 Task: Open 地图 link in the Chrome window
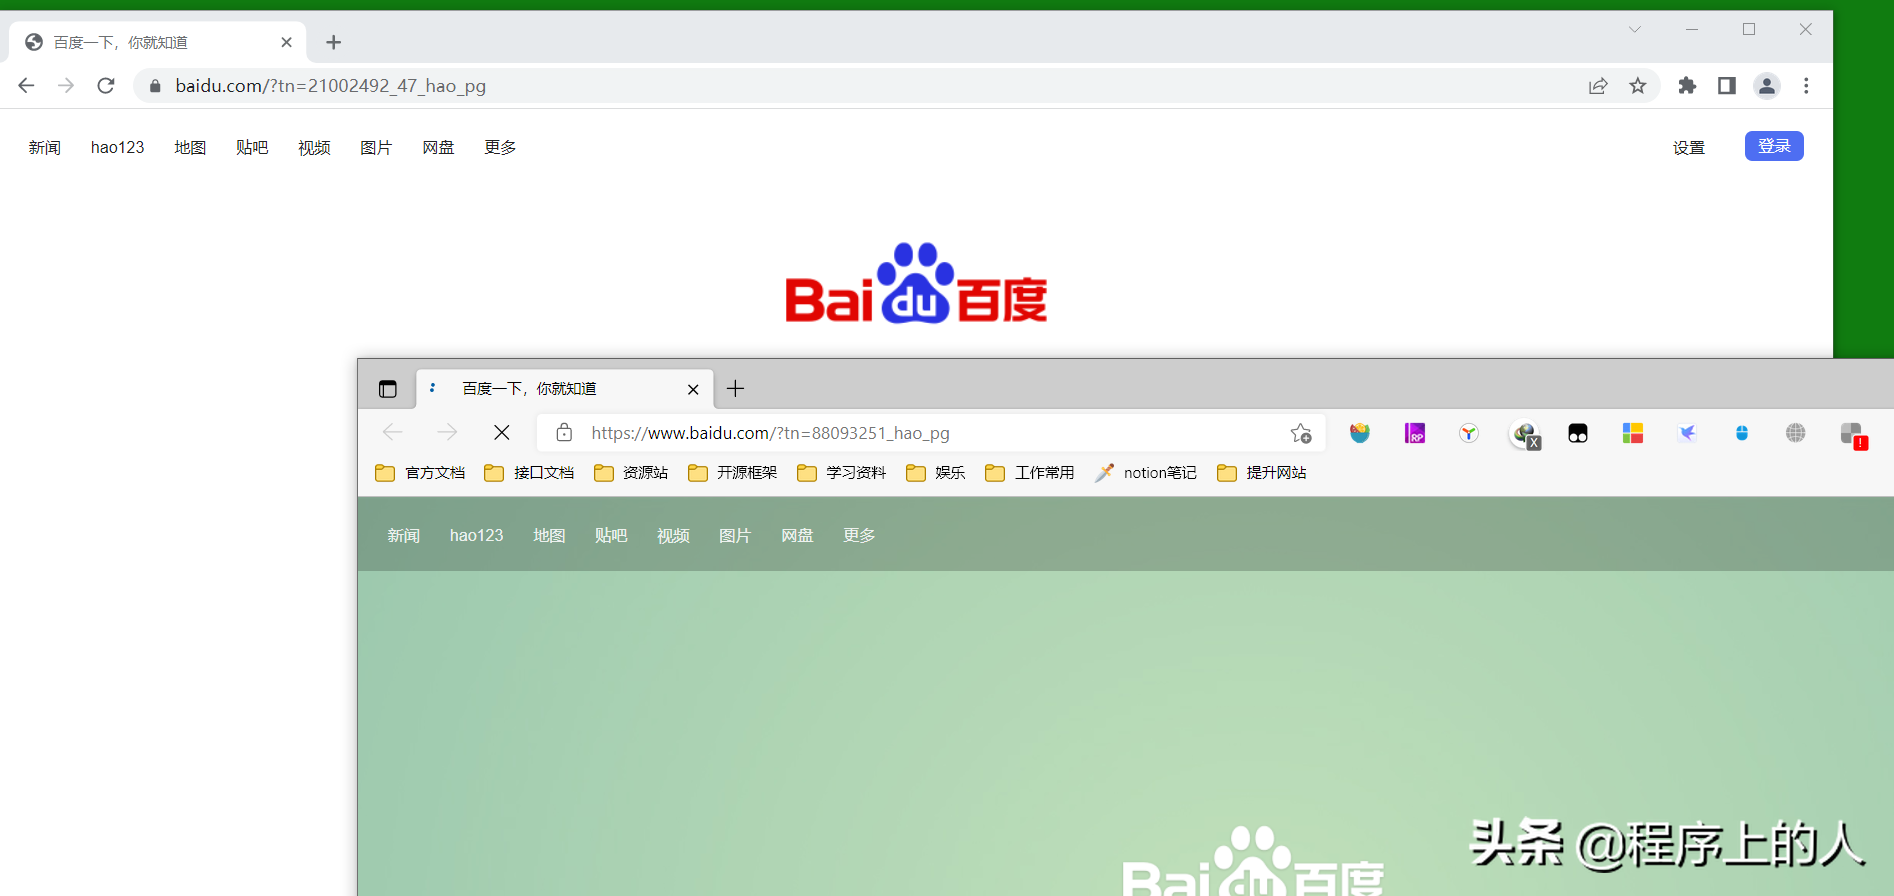tap(190, 147)
